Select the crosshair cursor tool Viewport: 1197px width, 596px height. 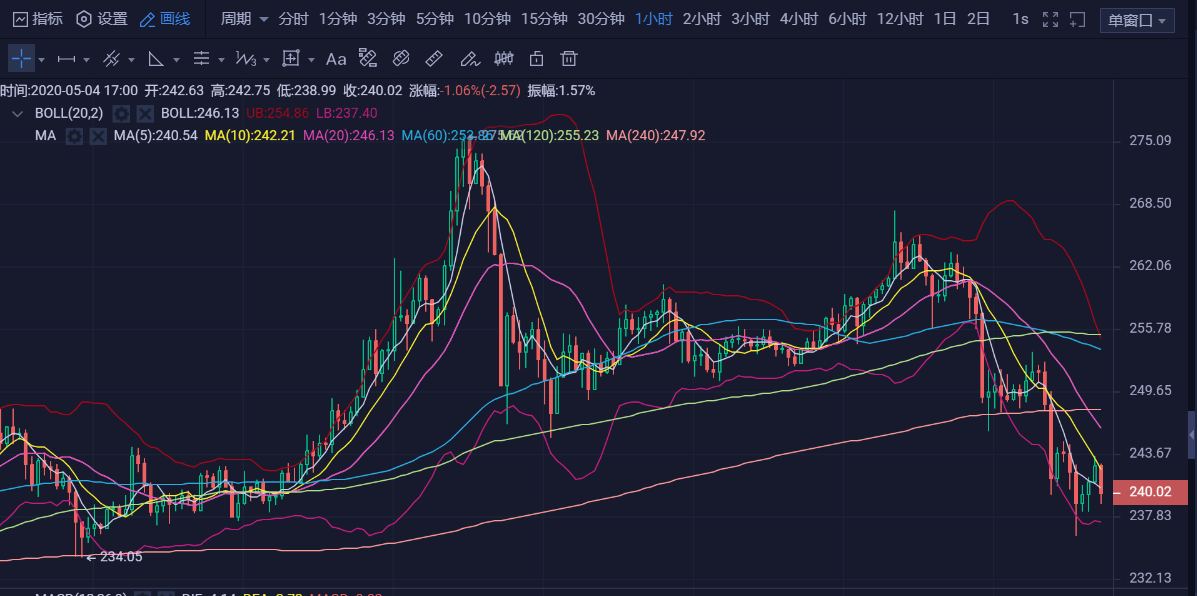pyautogui.click(x=21, y=58)
